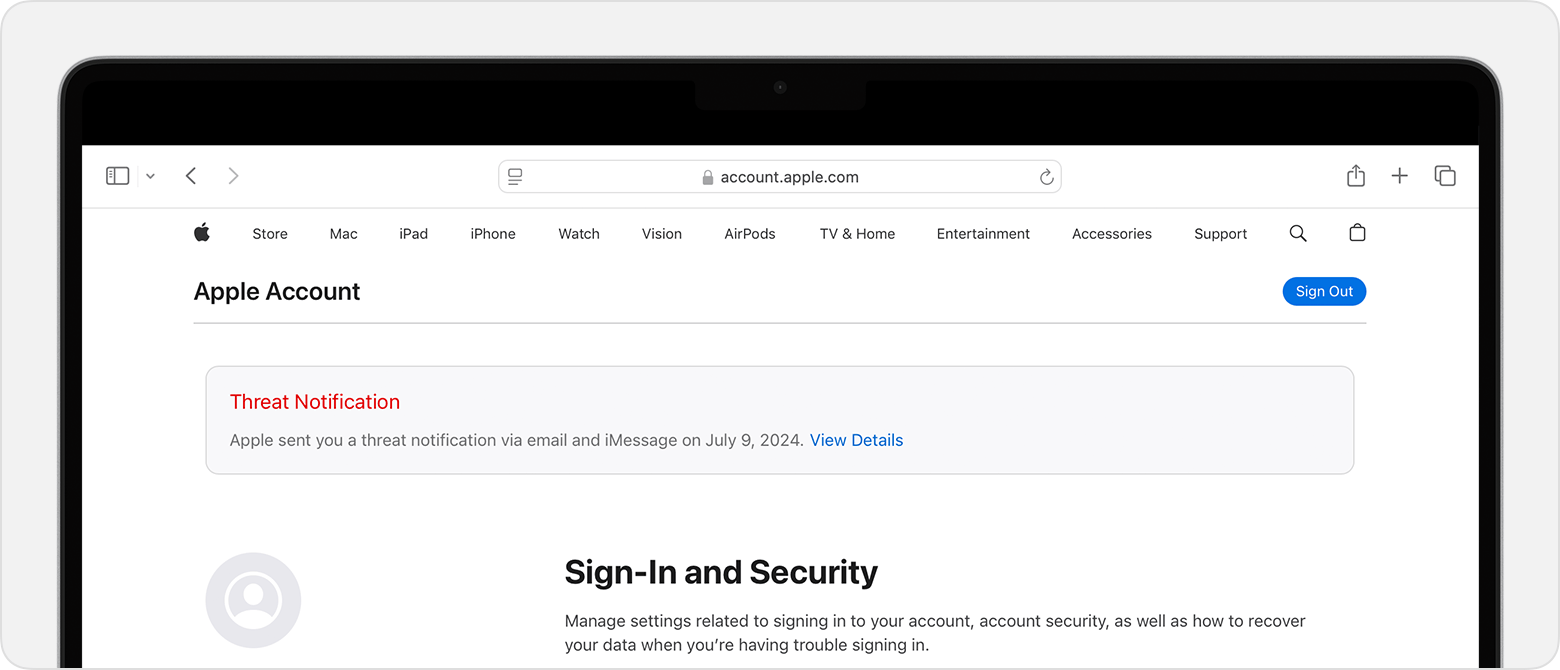
Task: Open the Support section
Action: (x=1220, y=233)
